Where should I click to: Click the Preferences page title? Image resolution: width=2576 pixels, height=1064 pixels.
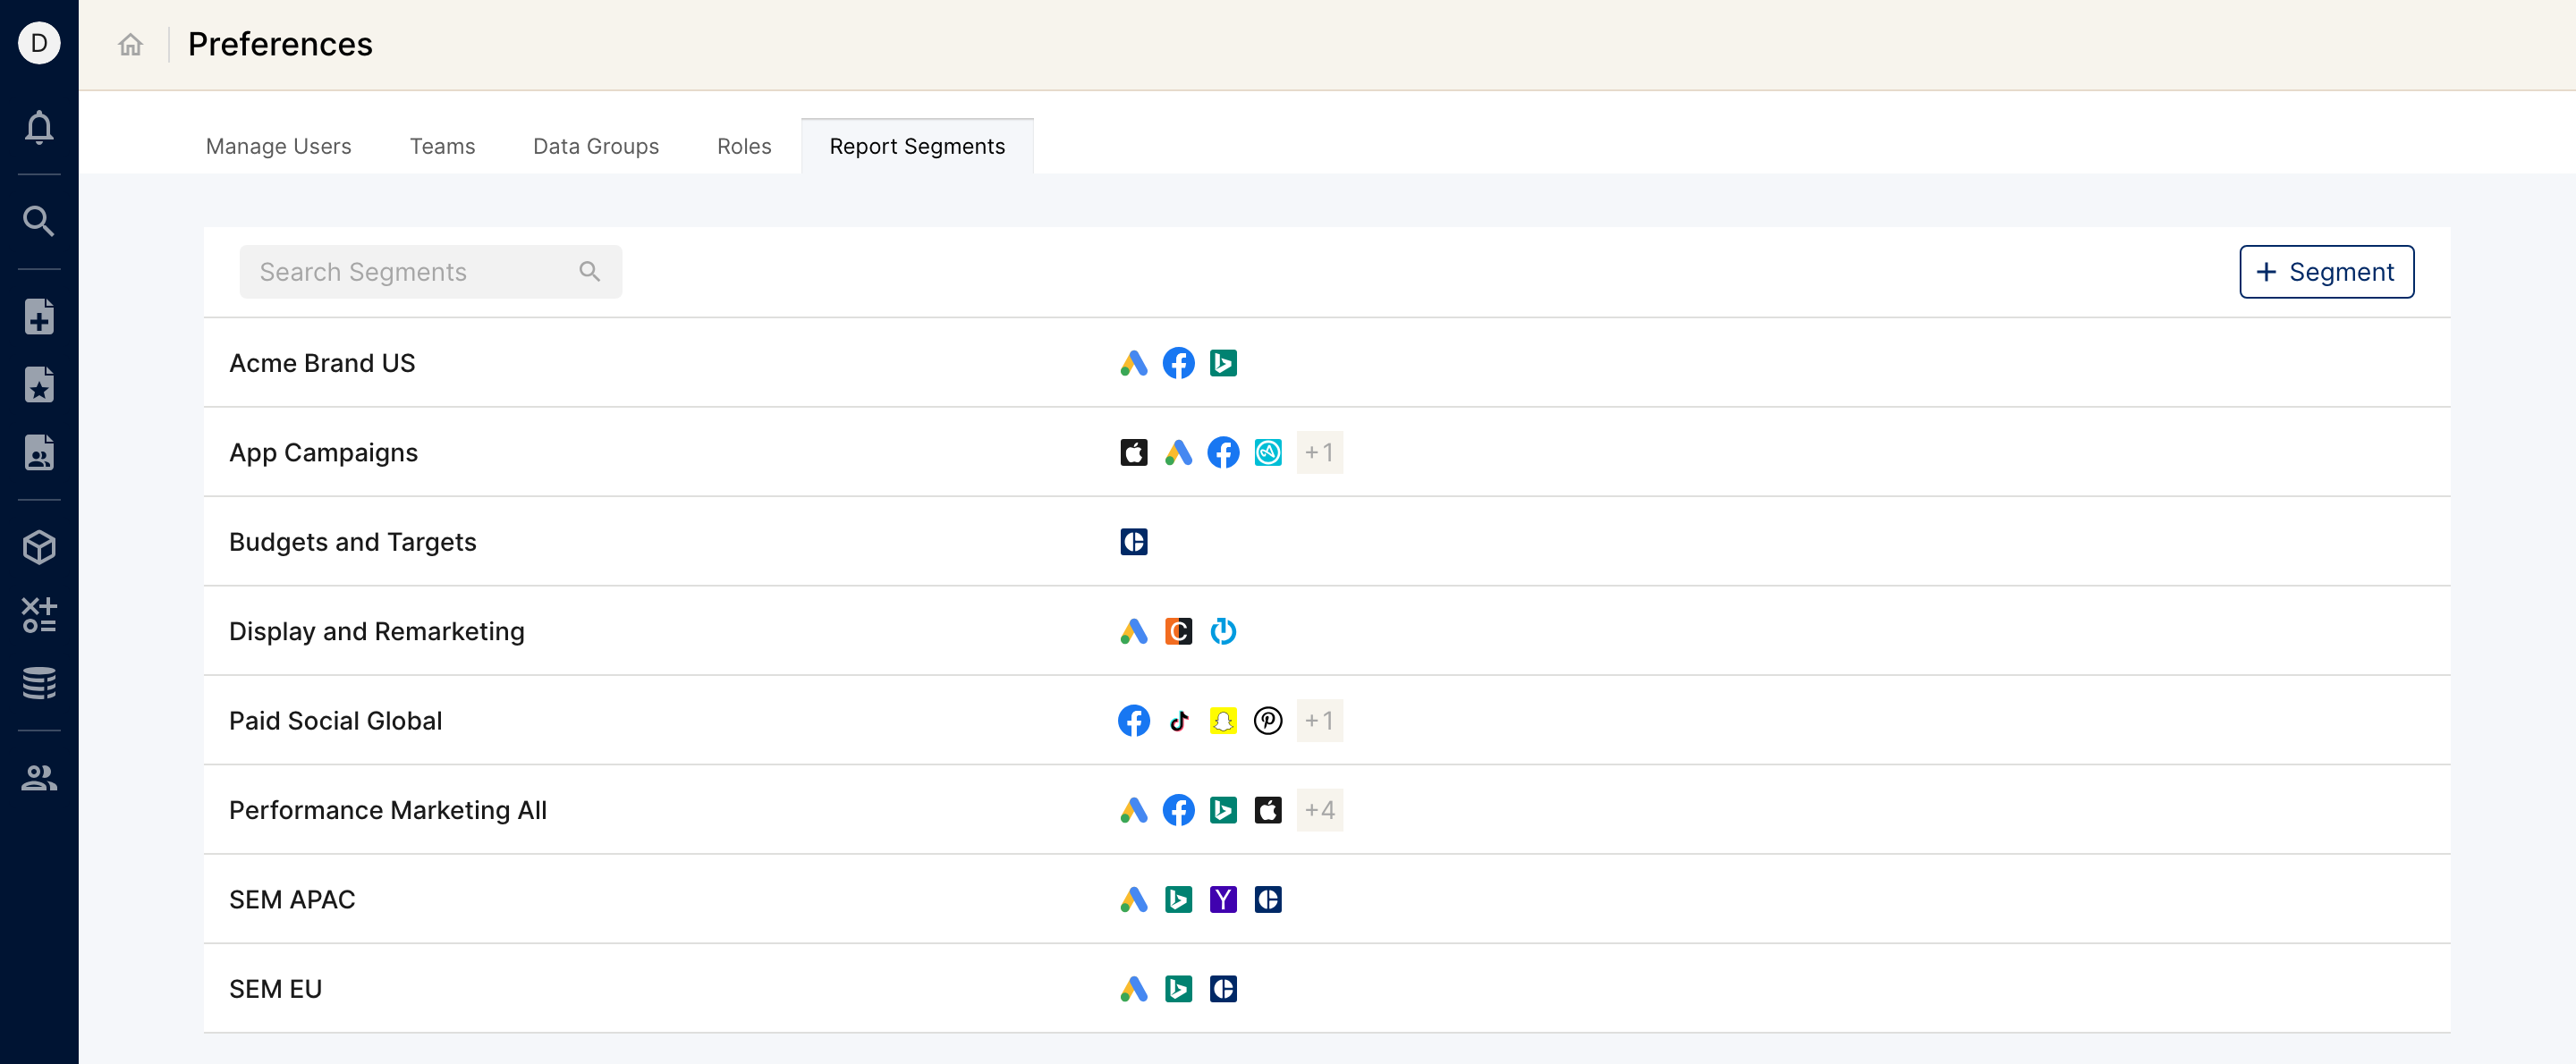(280, 44)
